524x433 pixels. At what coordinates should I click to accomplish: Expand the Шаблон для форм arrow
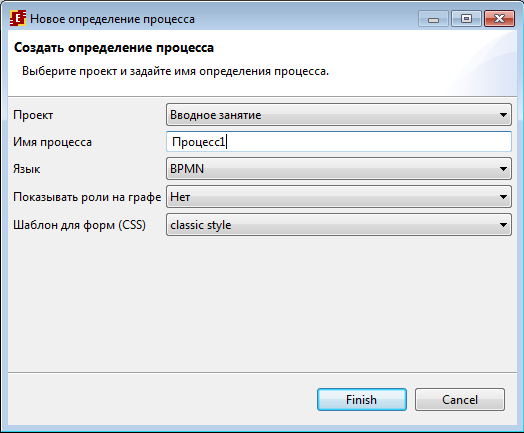[x=503, y=225]
